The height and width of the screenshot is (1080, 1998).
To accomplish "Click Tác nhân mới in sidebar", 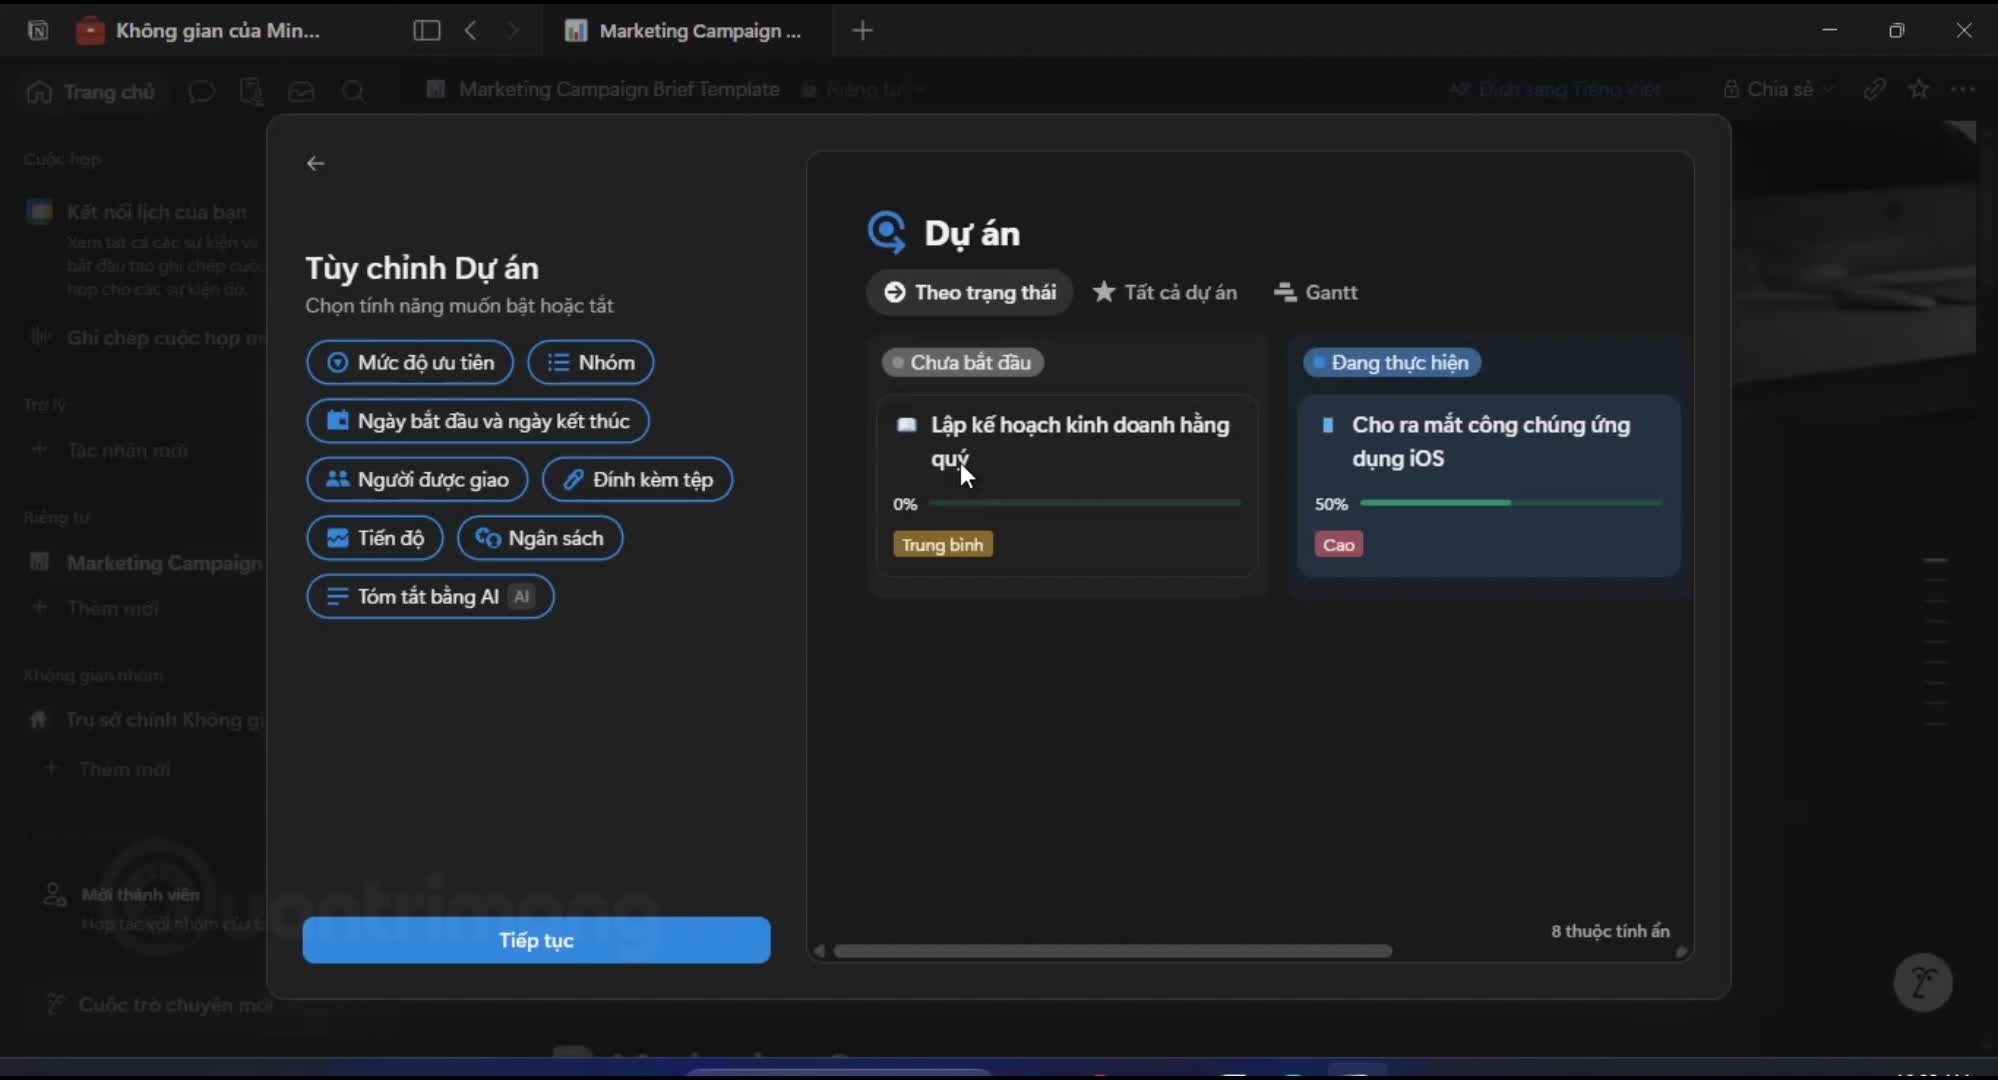I will [x=127, y=450].
